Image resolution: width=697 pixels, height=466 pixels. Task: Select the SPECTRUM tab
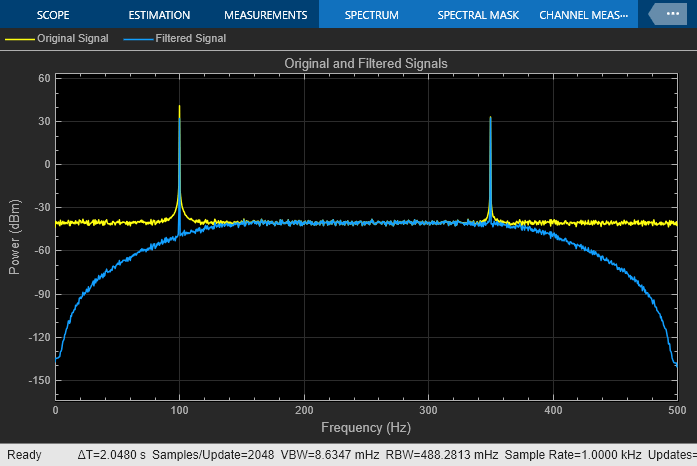coord(372,15)
